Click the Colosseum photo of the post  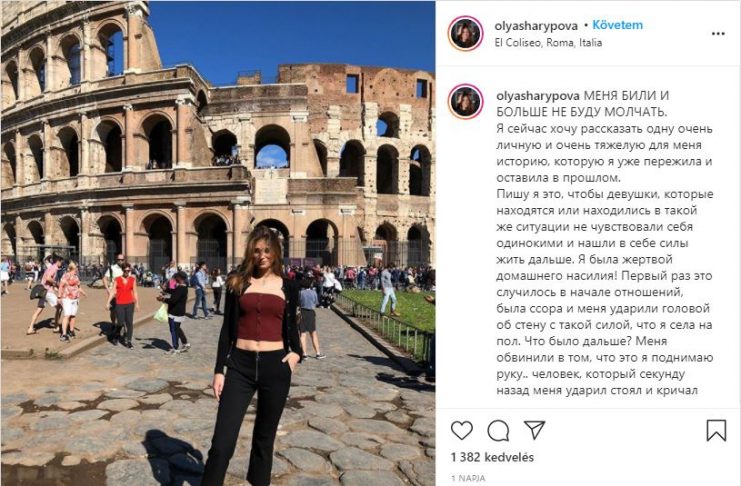coord(217,243)
